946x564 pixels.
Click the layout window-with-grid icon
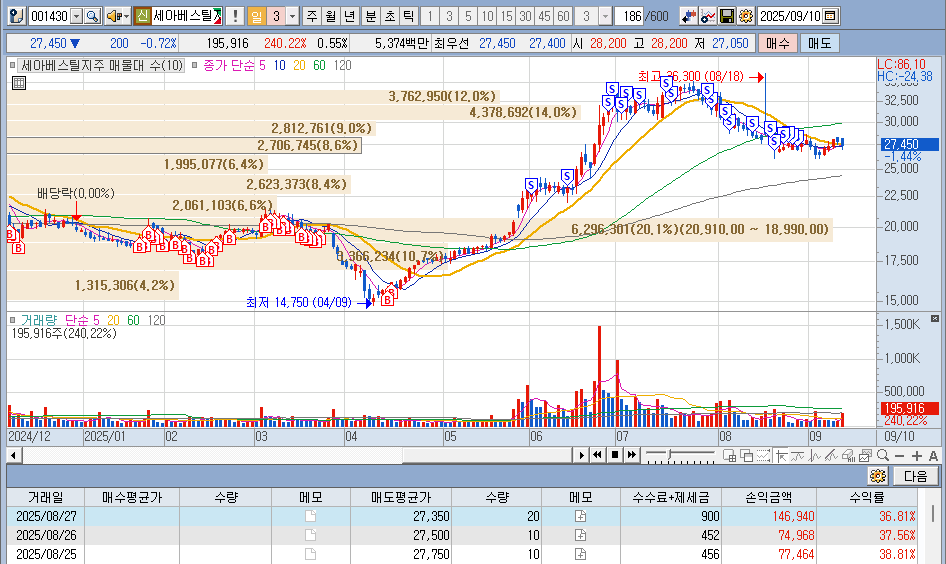tap(729, 455)
